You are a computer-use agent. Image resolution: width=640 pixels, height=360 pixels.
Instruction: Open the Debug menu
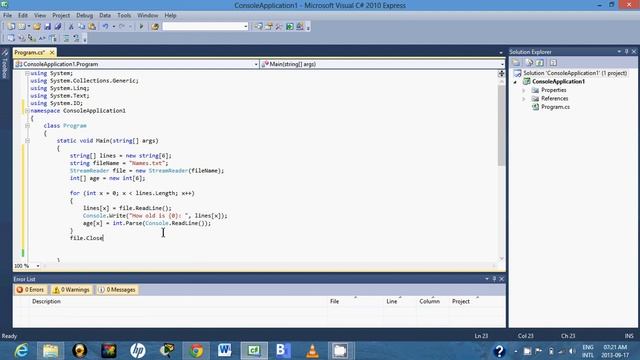pos(84,16)
